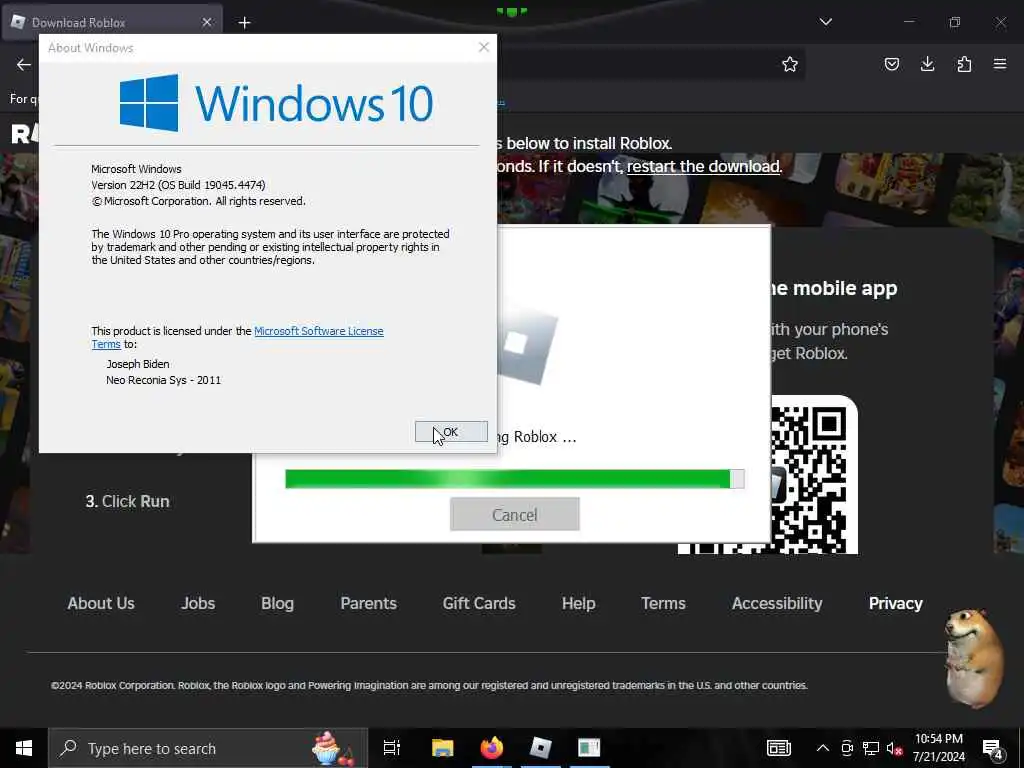Image resolution: width=1024 pixels, height=768 pixels.
Task: Open the Firefox downloads panel
Action: point(927,64)
